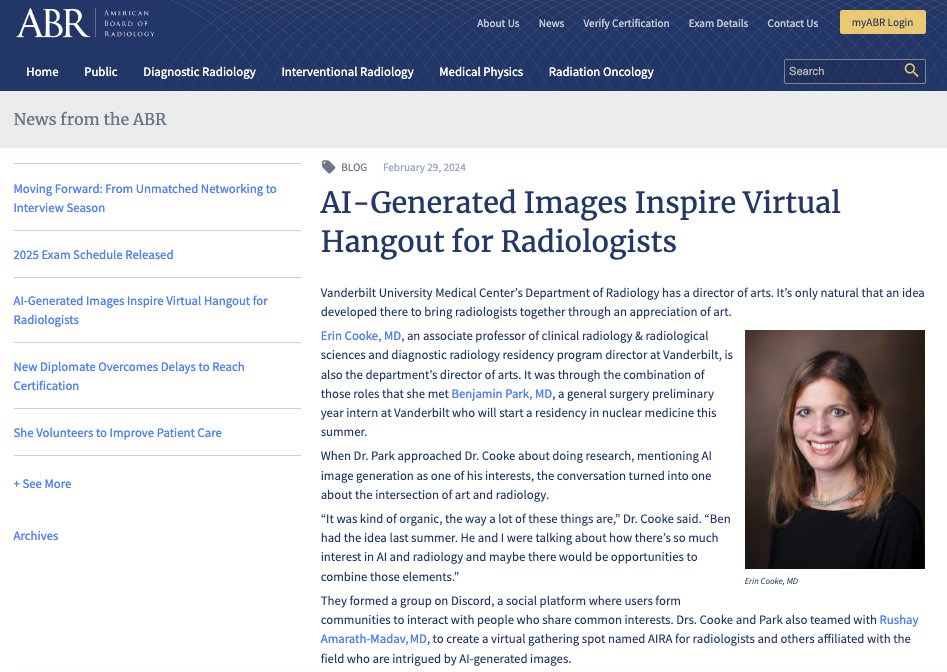Open Moving Forward networking article link

click(x=145, y=198)
